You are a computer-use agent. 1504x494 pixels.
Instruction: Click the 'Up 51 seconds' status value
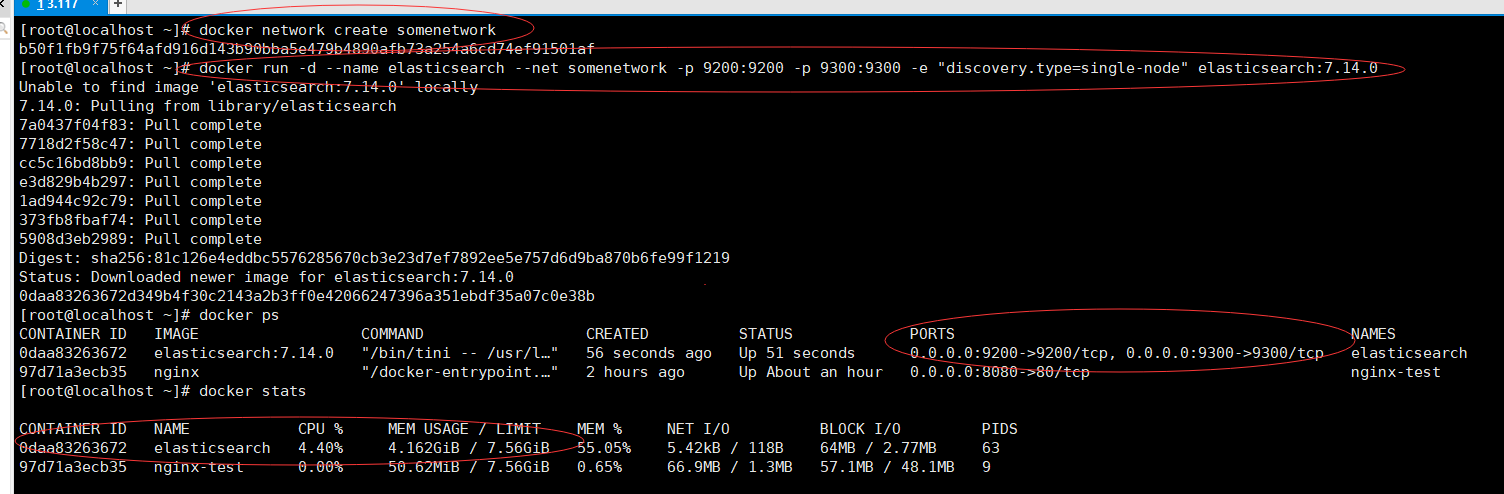coord(797,353)
